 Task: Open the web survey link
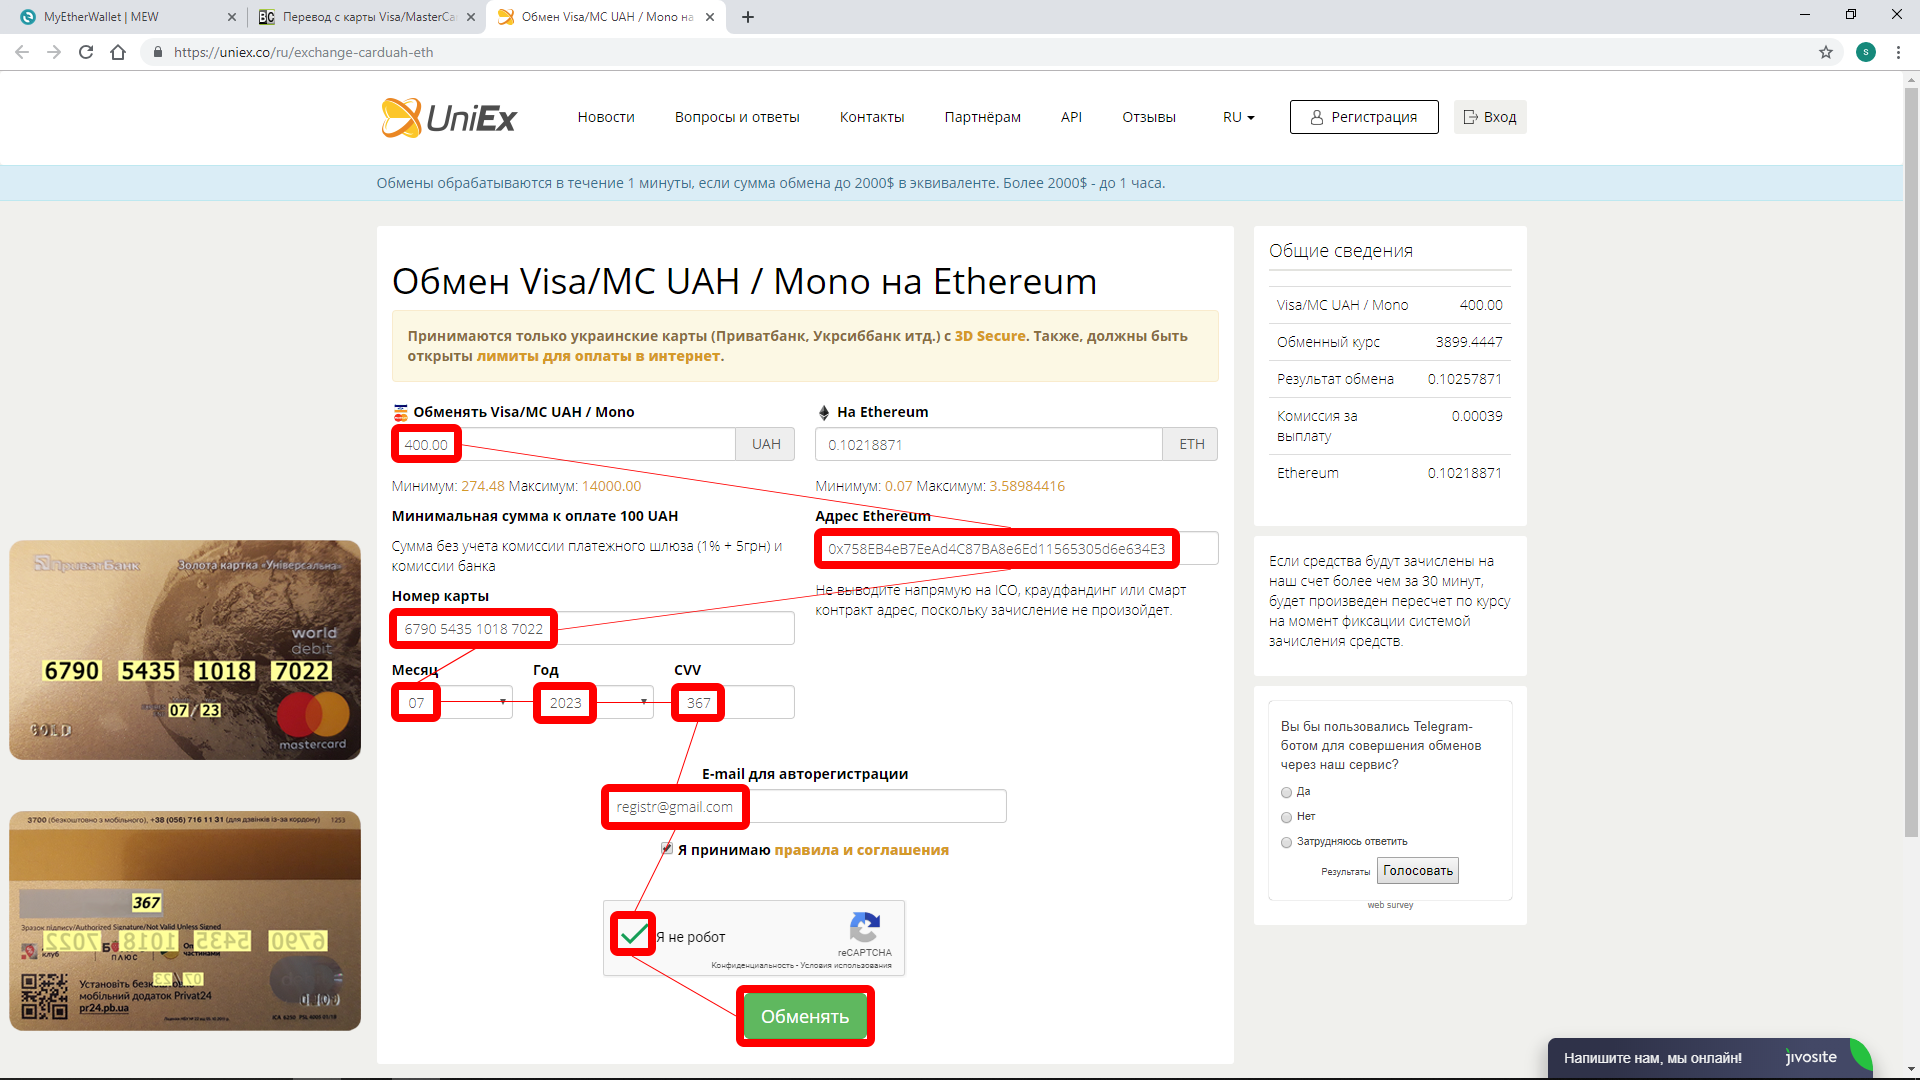1390,905
